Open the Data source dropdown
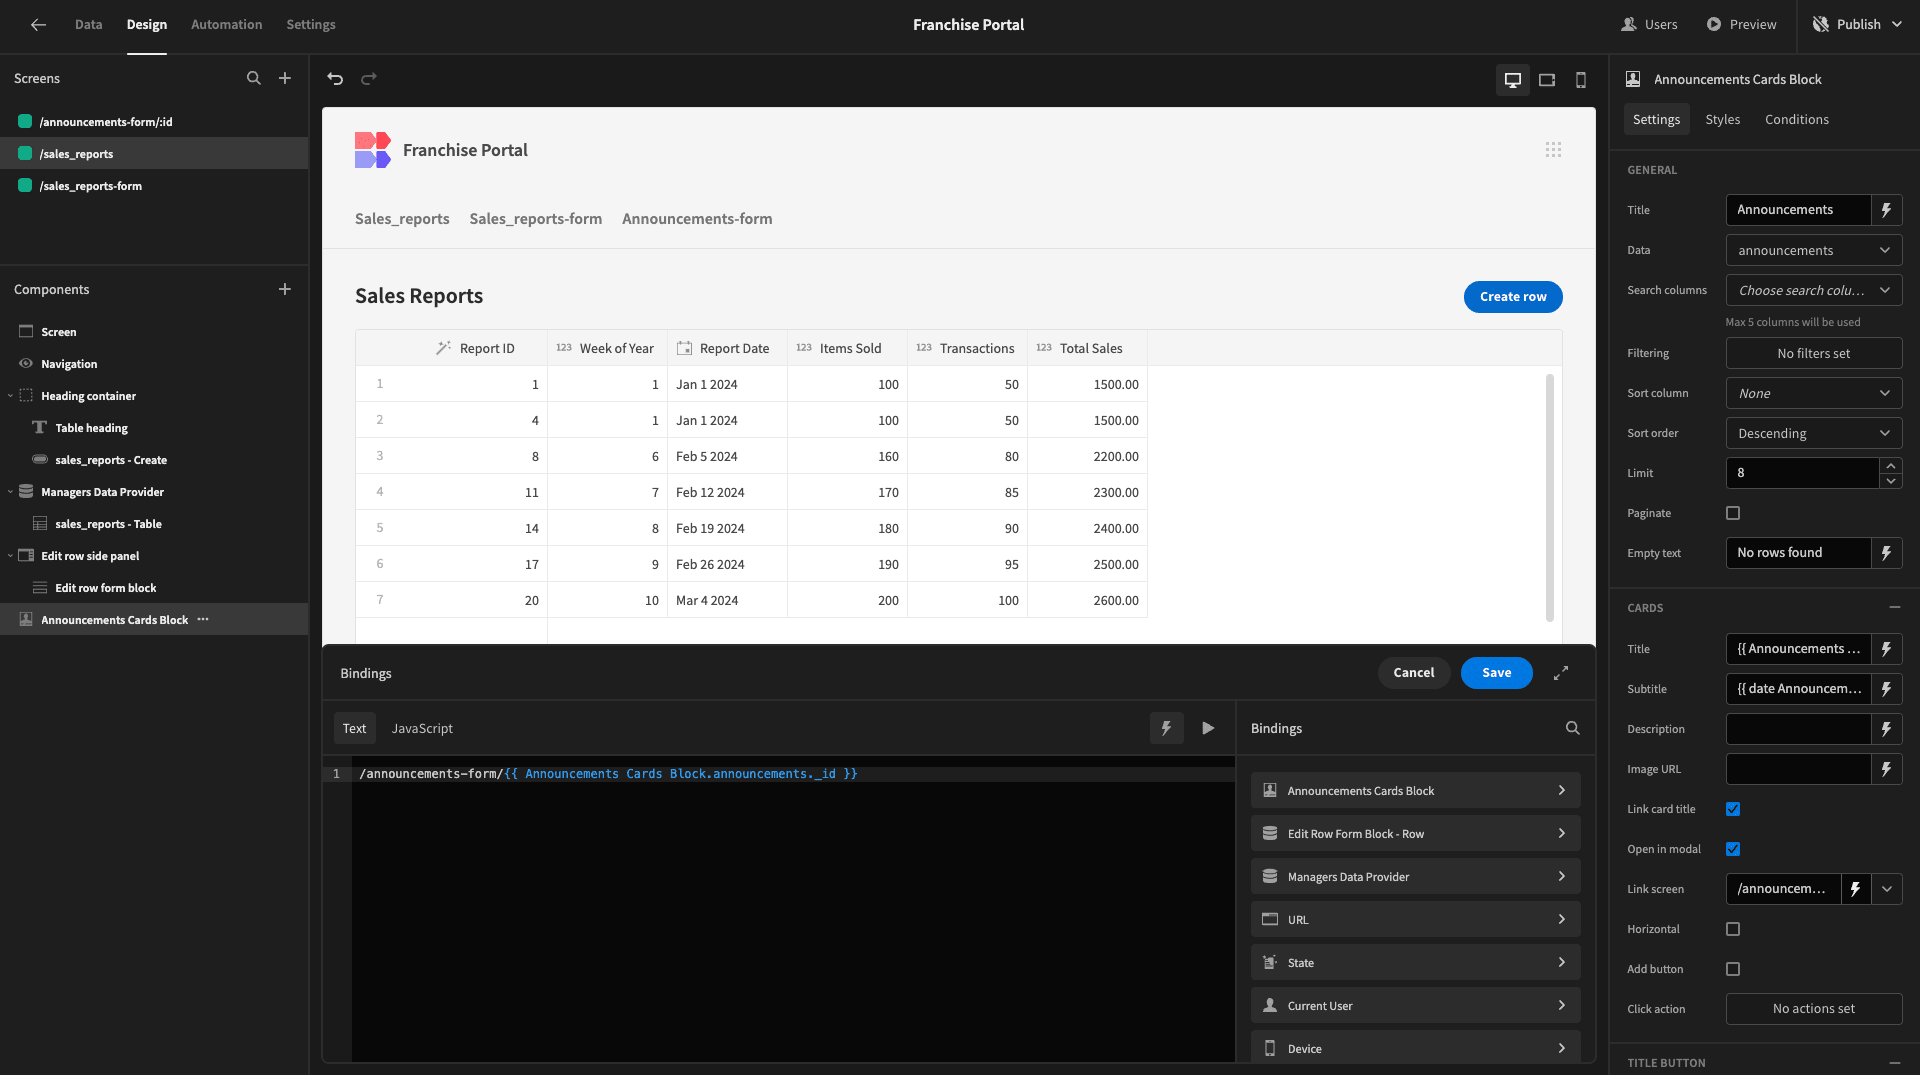The height and width of the screenshot is (1075, 1920). [x=1814, y=250]
